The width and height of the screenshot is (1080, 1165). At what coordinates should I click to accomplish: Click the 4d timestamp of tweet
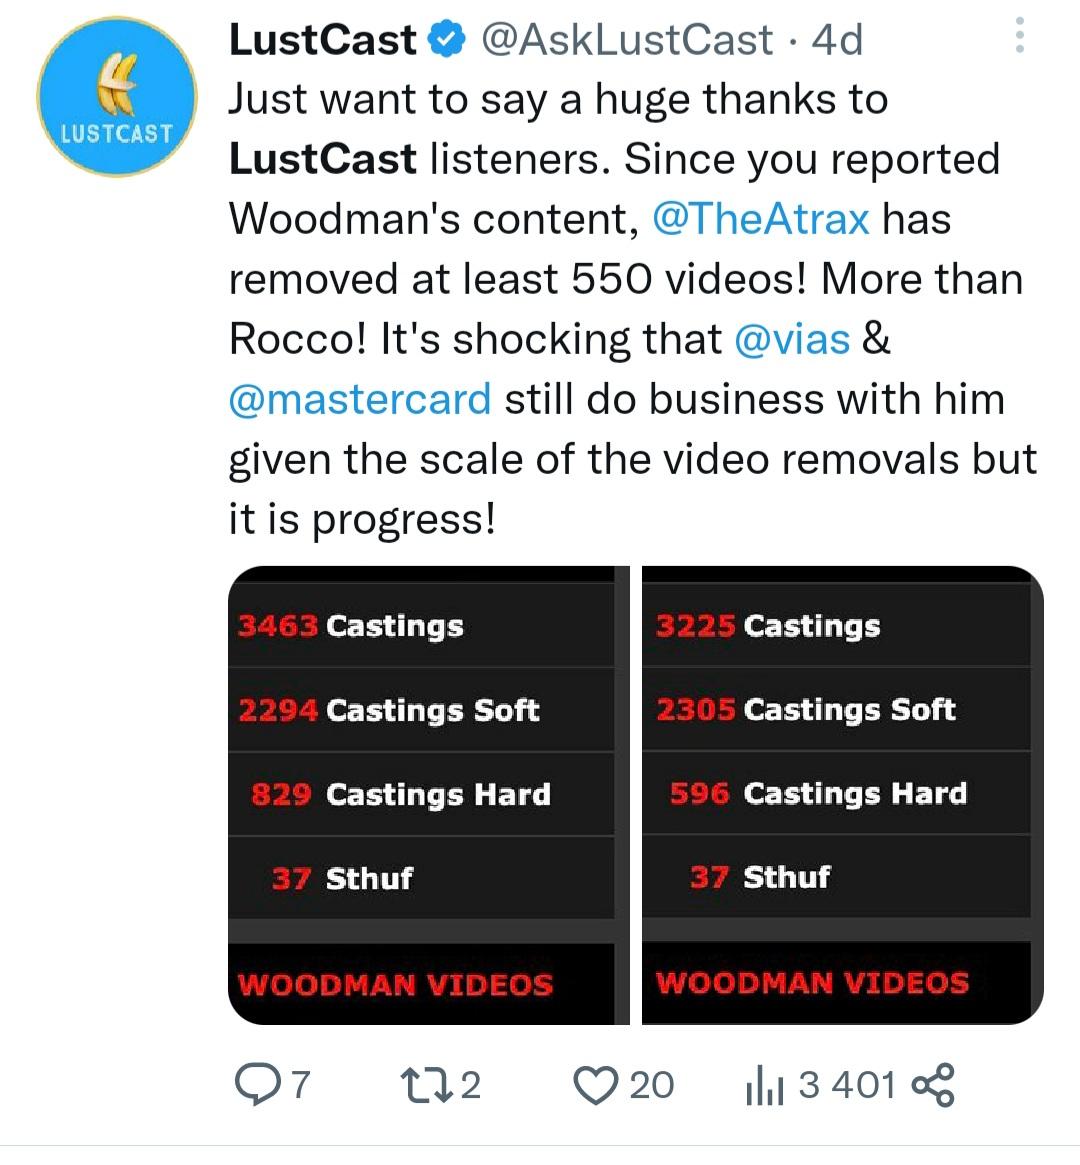(x=837, y=40)
